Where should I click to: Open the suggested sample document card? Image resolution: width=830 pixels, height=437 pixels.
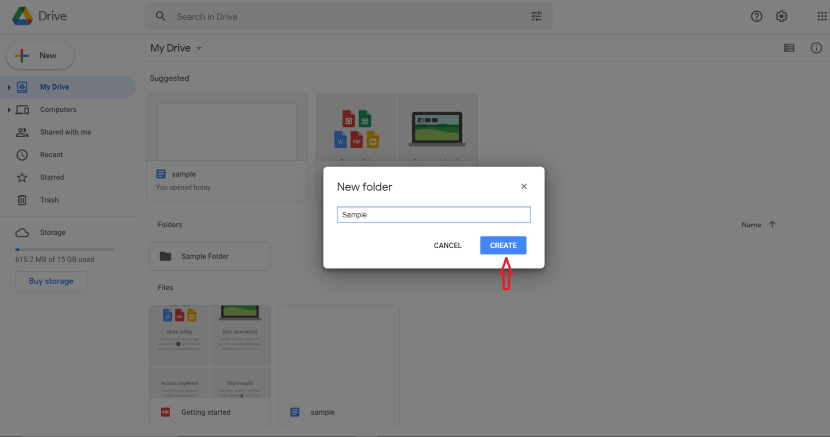pos(227,147)
